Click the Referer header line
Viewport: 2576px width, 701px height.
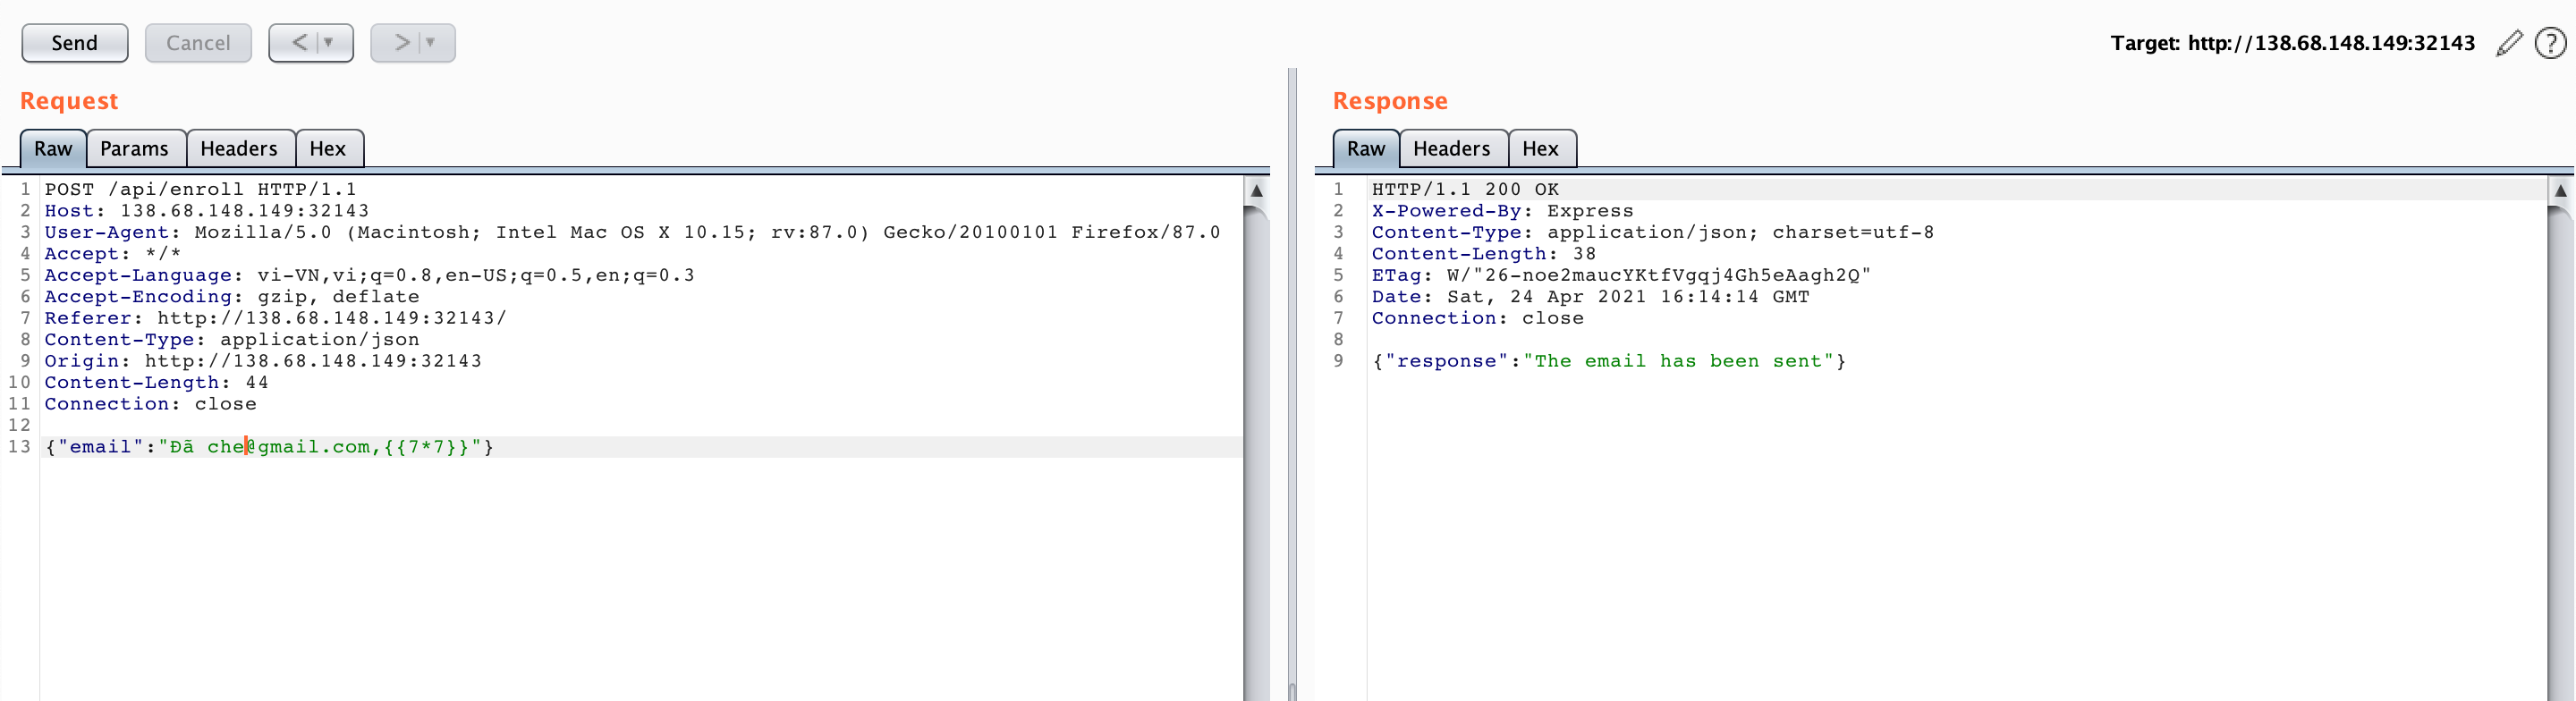click(x=275, y=318)
